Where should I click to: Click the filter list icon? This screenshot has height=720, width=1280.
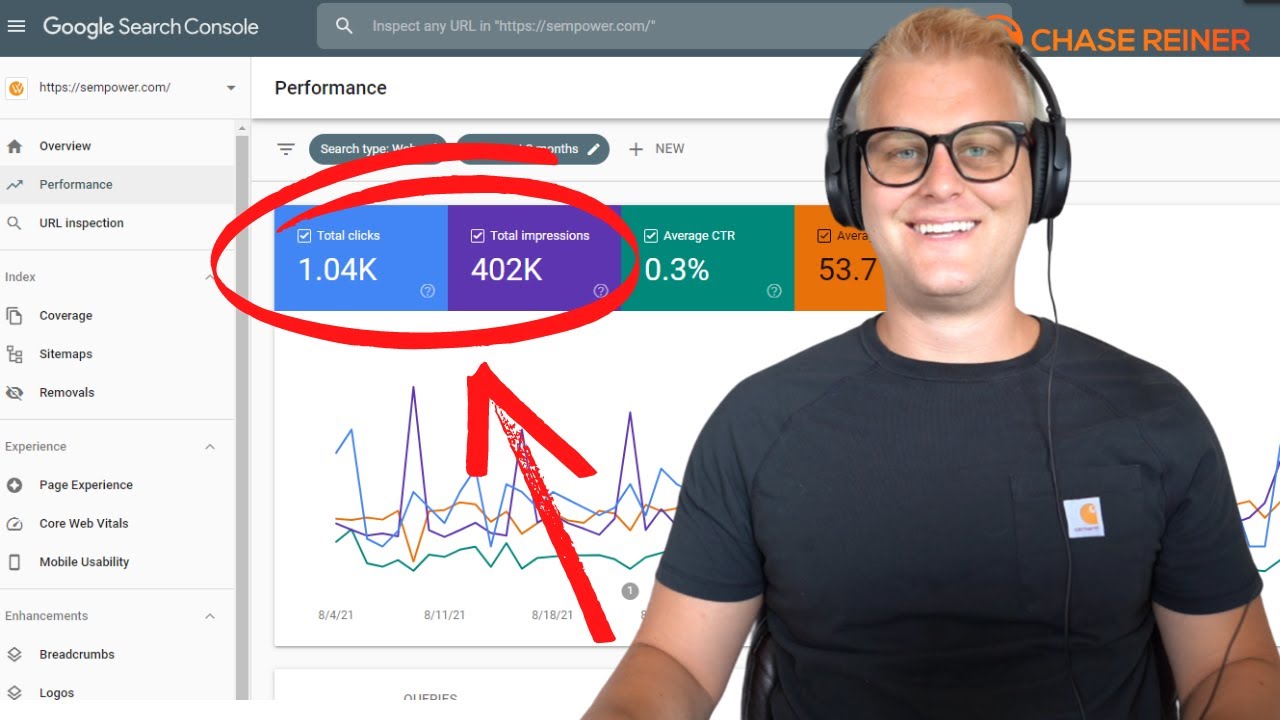point(286,149)
